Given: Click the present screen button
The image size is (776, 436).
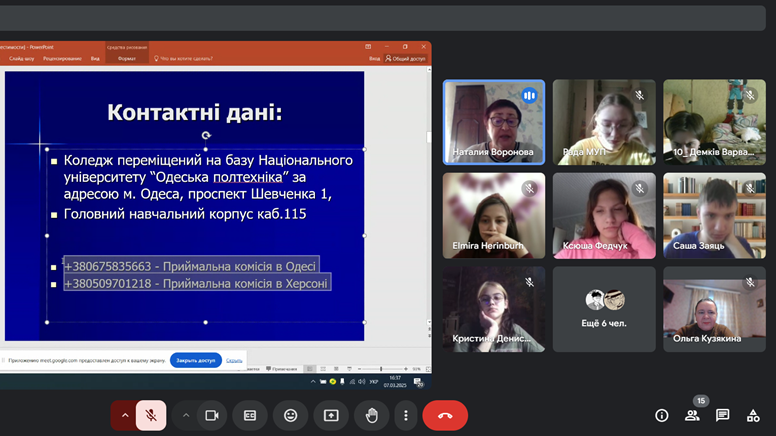Looking at the screenshot, I should tap(331, 415).
